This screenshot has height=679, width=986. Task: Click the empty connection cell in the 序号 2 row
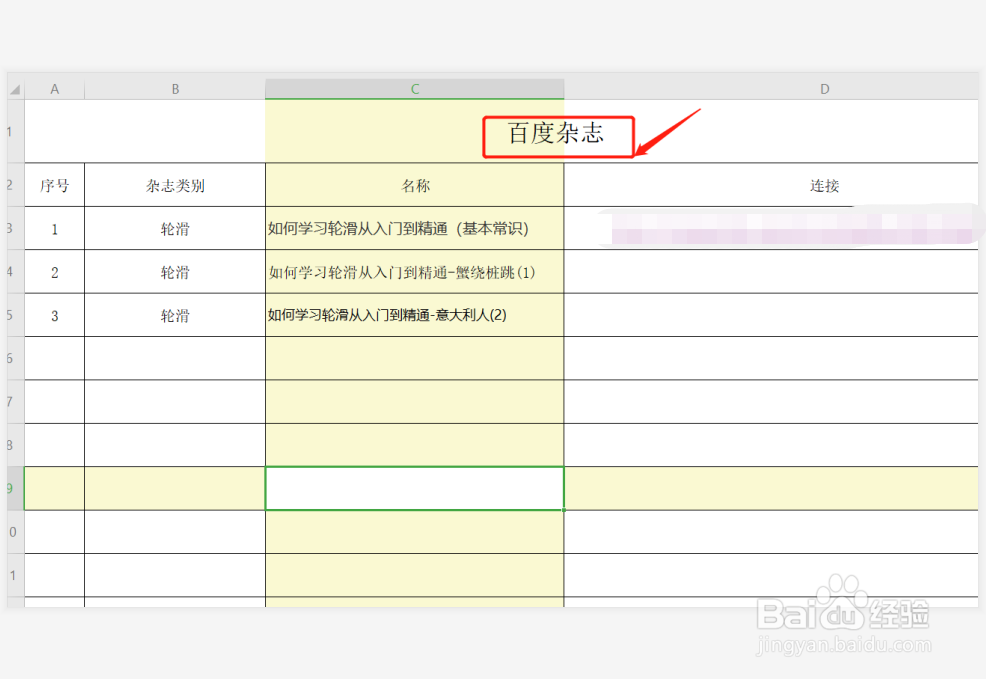(x=772, y=272)
